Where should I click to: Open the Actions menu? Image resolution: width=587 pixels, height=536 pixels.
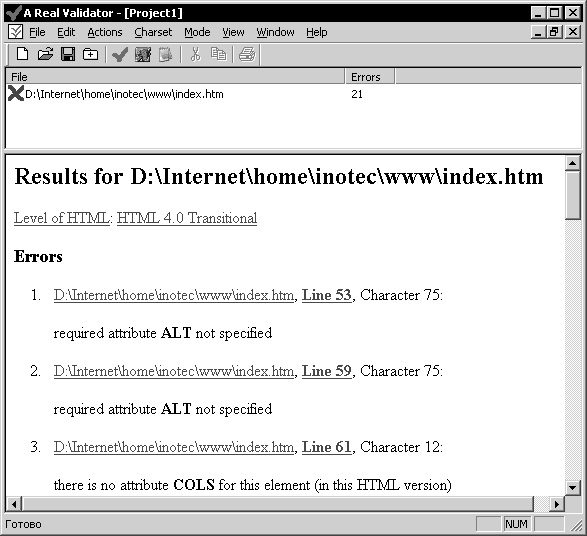pos(105,33)
